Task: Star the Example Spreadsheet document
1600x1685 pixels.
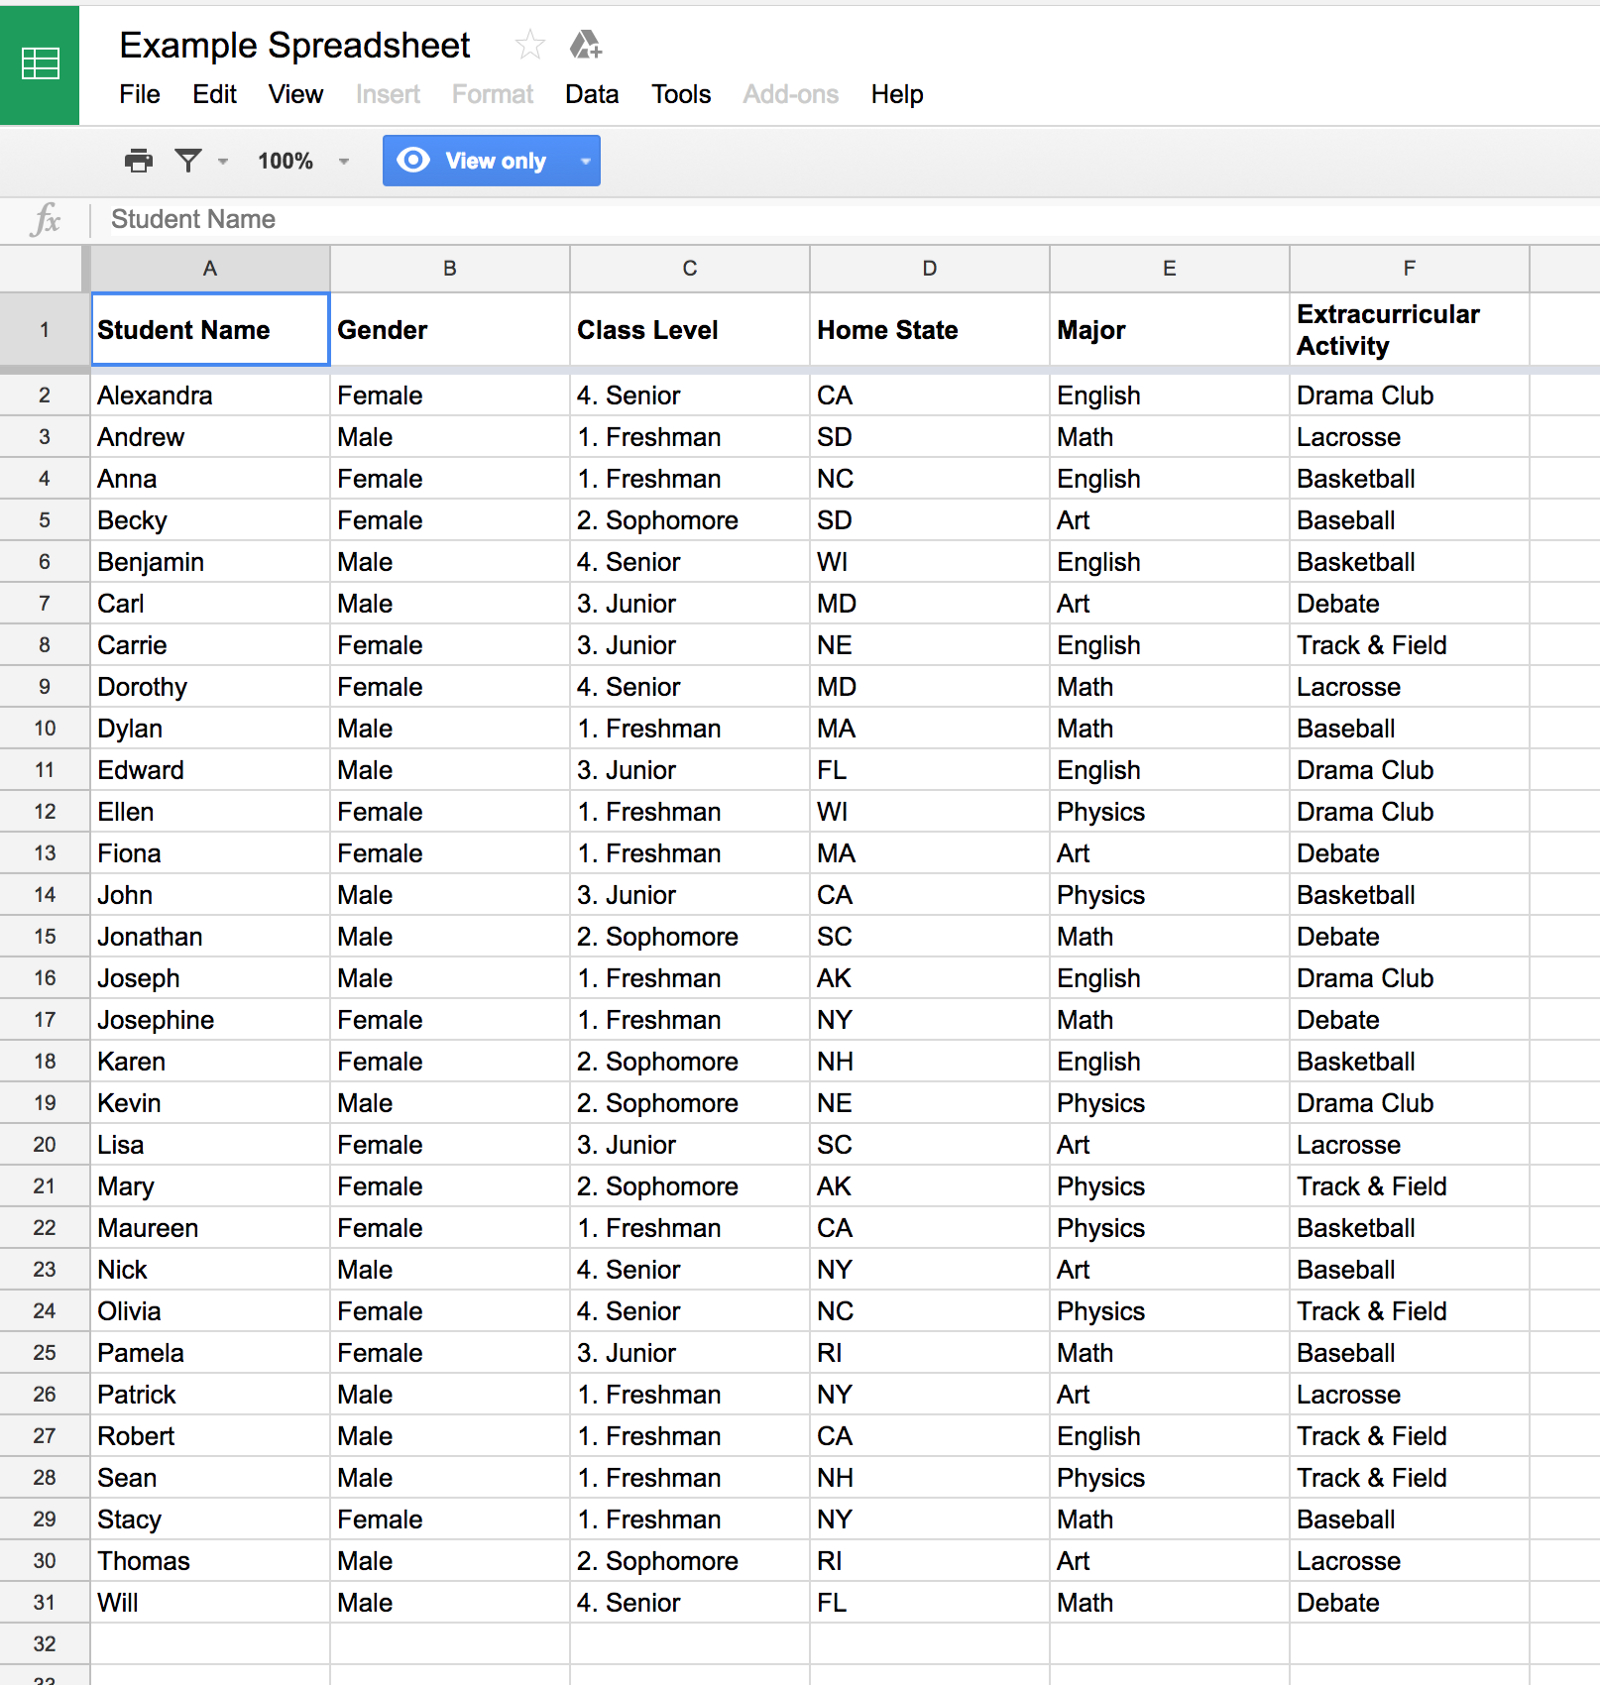Action: pyautogui.click(x=529, y=45)
